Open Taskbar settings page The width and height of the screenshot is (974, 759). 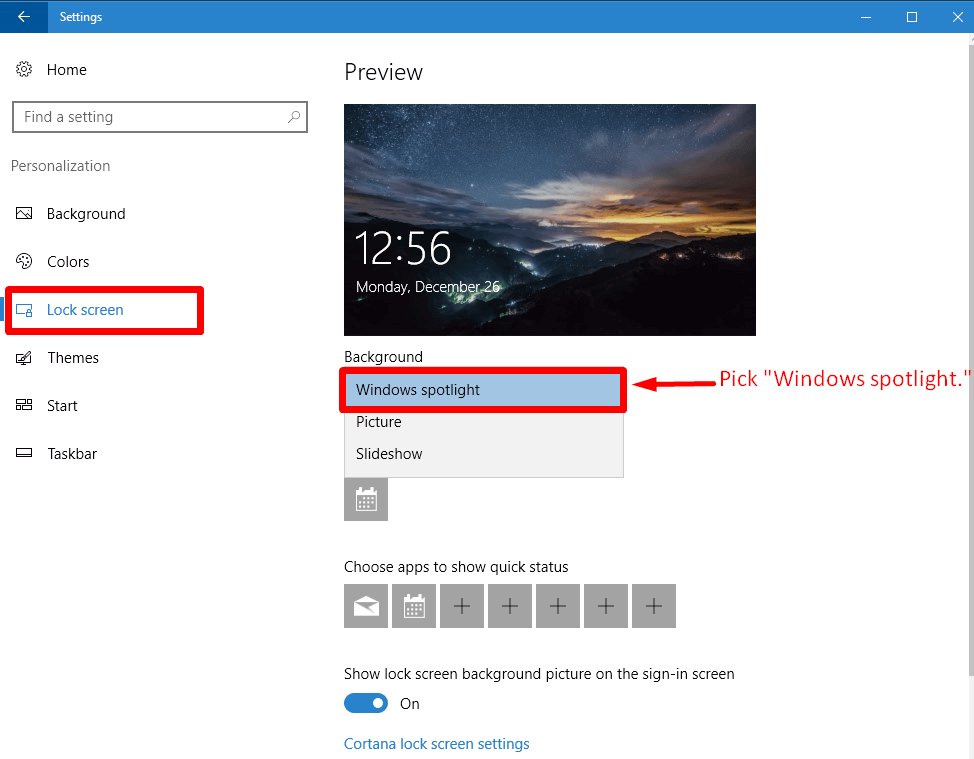click(72, 453)
